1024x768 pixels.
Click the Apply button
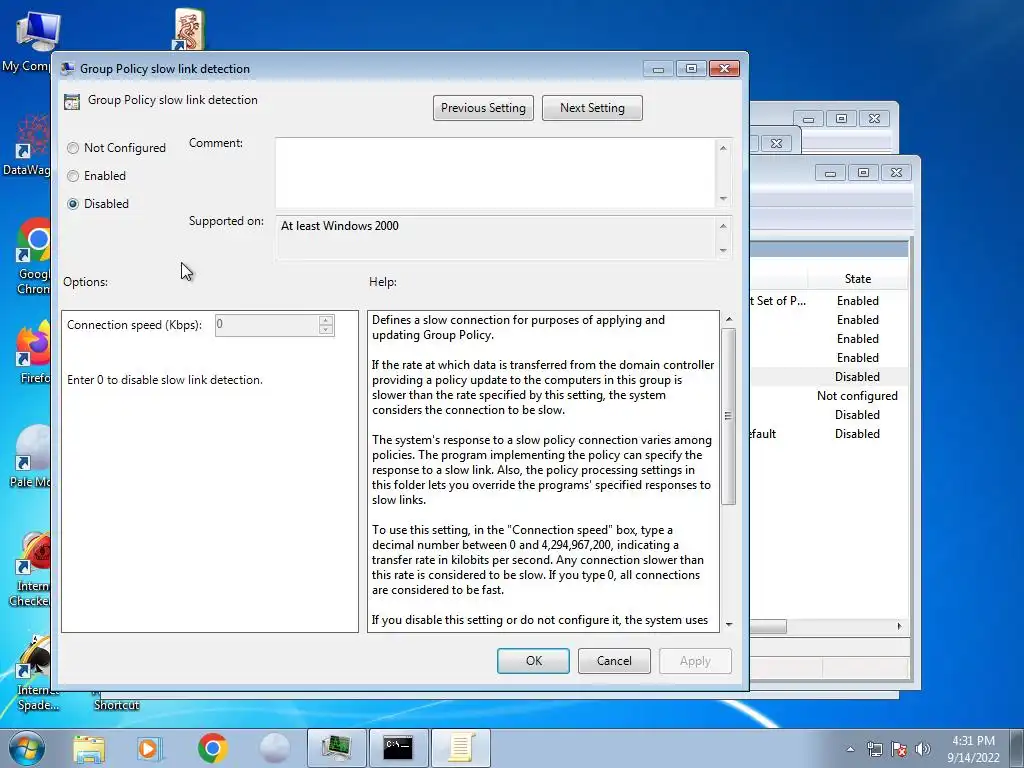click(x=695, y=661)
